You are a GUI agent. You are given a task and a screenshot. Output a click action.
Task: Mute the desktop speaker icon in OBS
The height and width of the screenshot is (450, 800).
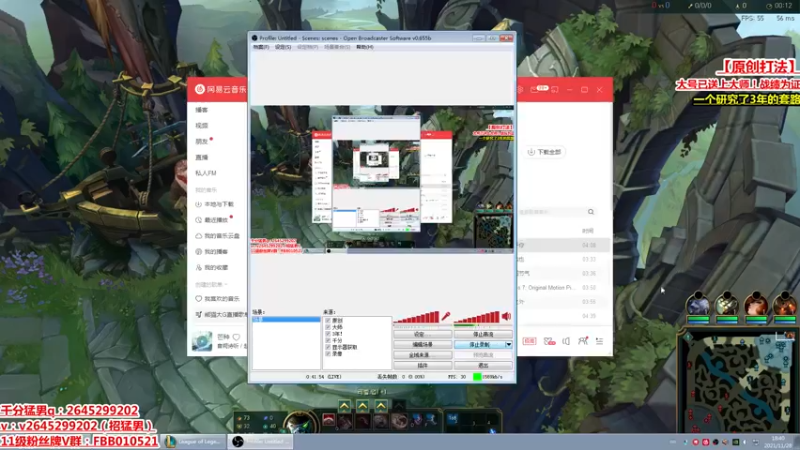(507, 316)
